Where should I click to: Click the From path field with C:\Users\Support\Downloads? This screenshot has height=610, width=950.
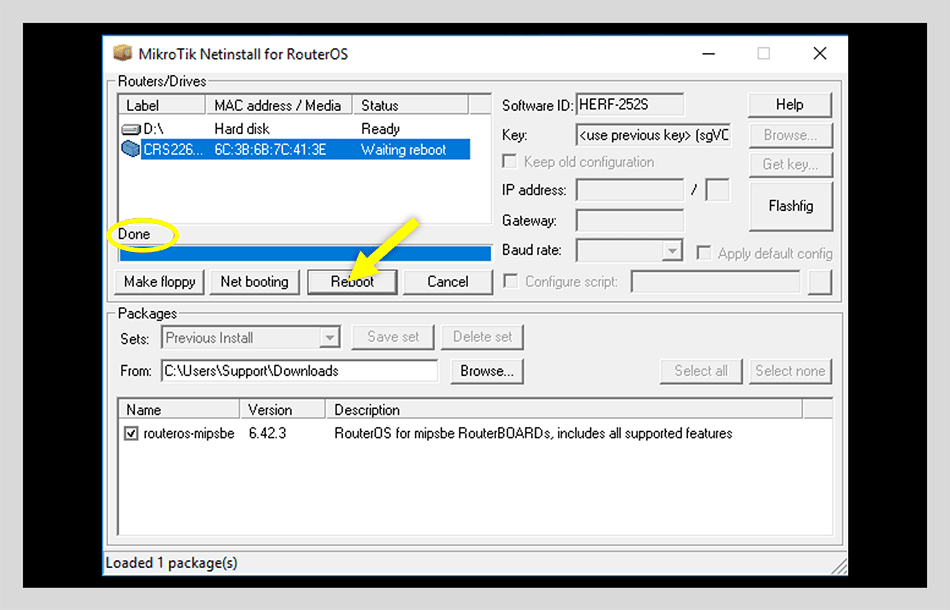(x=299, y=371)
